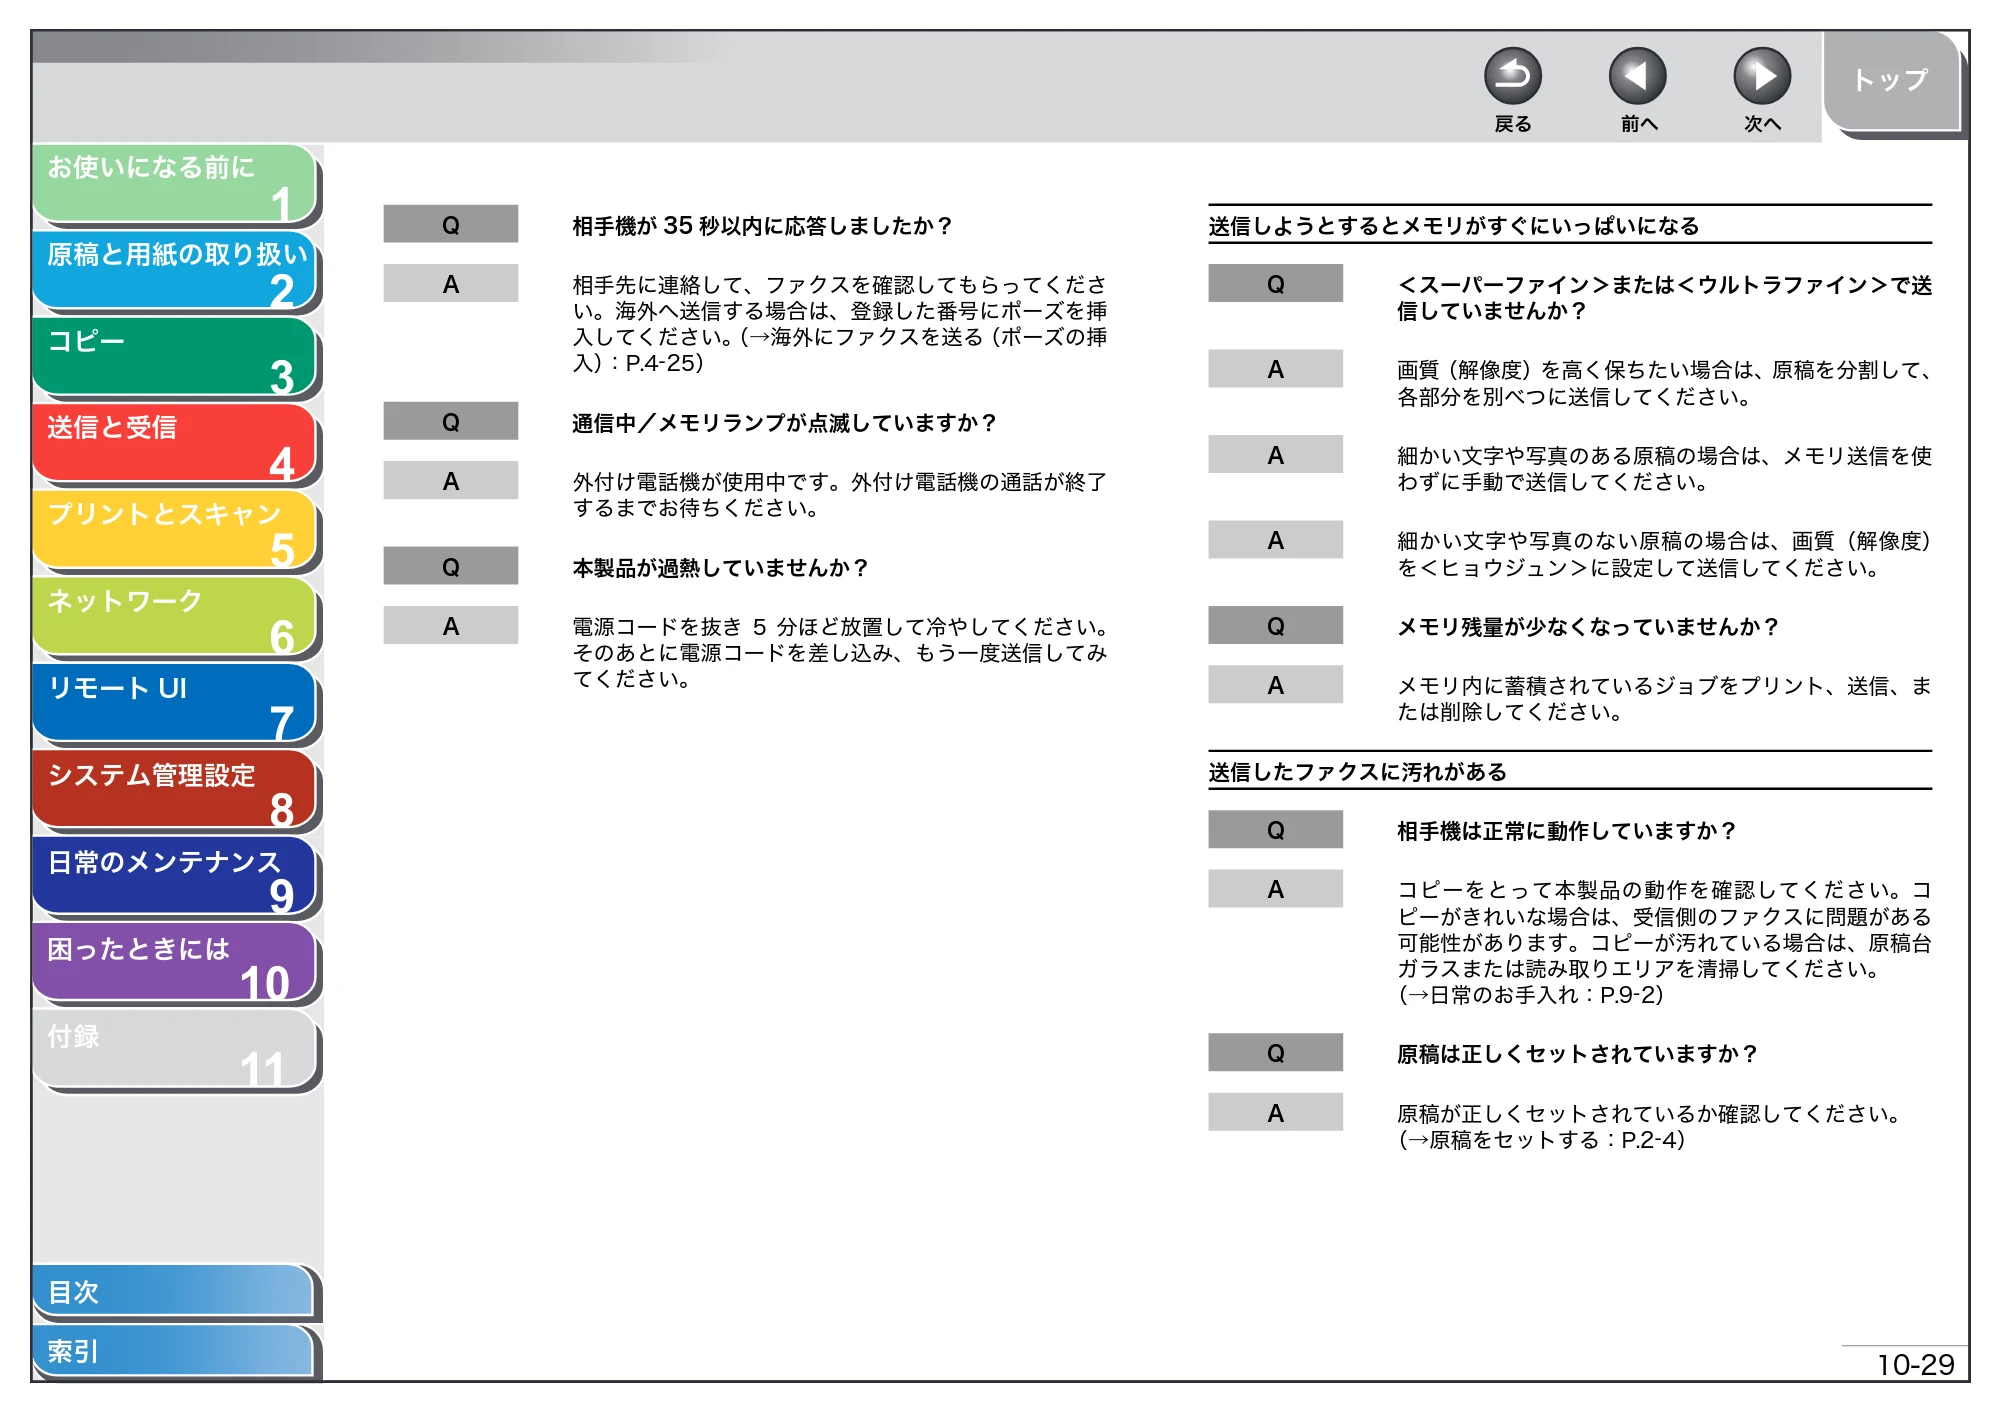Click the answer starting 電源コードを抜き 5 分ほど
2000x1414 pixels.
[840, 653]
